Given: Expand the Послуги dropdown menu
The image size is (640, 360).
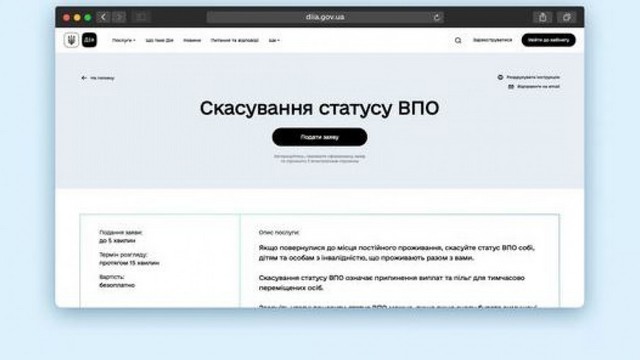Looking at the screenshot, I should [x=124, y=40].
